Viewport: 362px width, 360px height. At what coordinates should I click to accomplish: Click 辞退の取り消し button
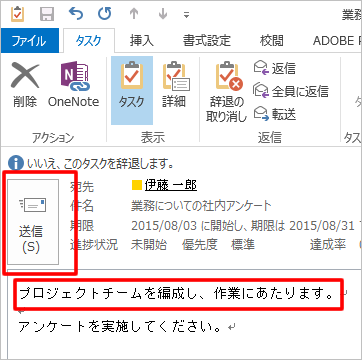coord(226,92)
